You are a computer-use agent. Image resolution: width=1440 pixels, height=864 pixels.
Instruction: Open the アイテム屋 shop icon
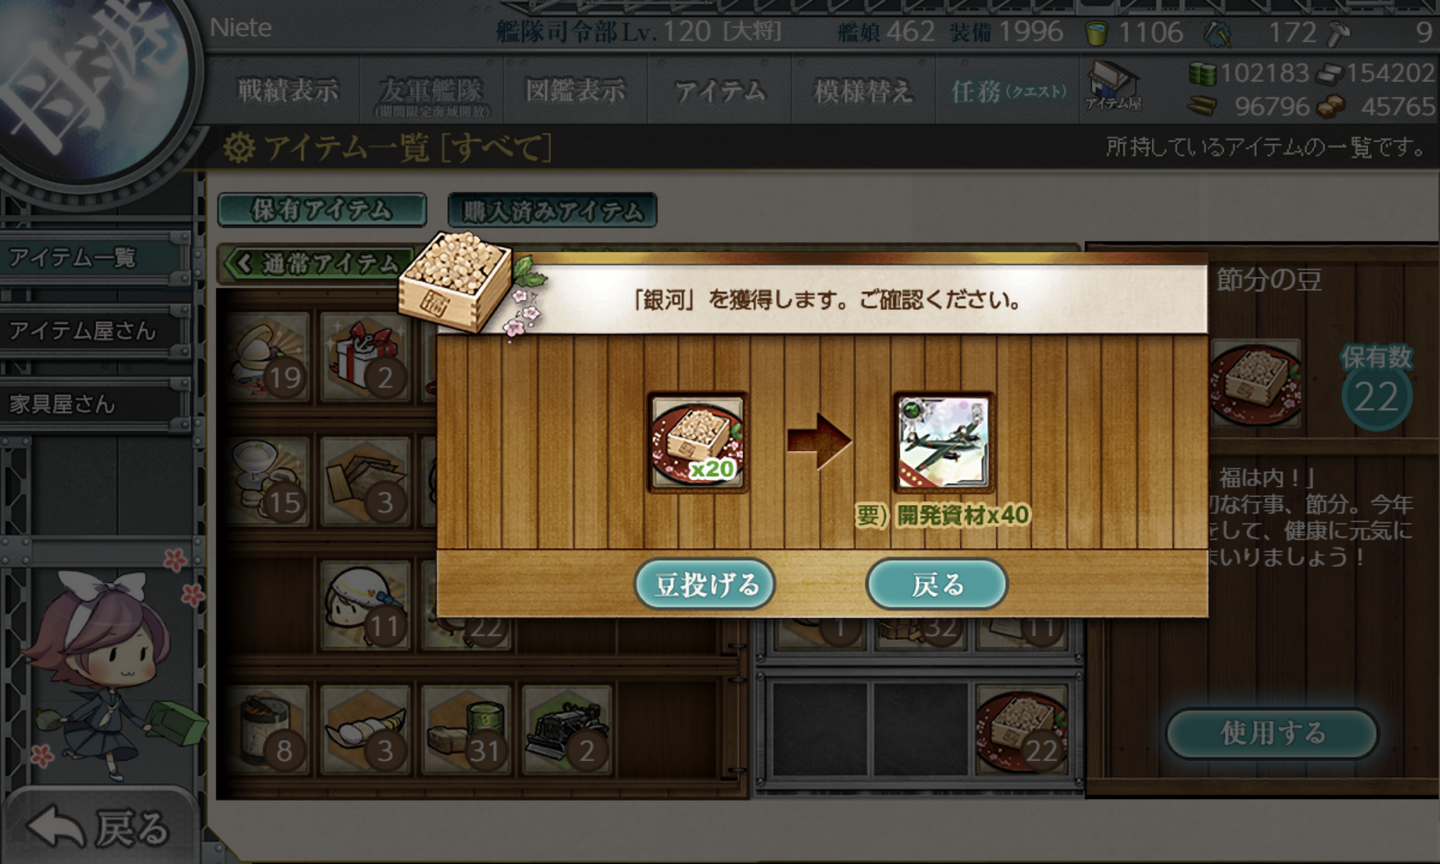pos(1112,87)
